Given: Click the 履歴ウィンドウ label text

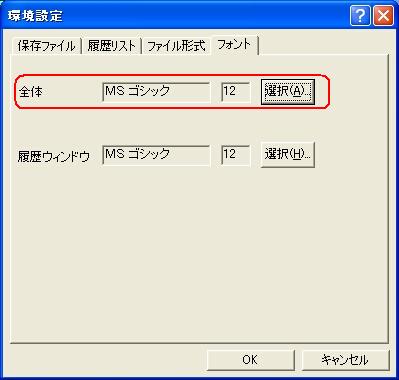Looking at the screenshot, I should 54,156.
